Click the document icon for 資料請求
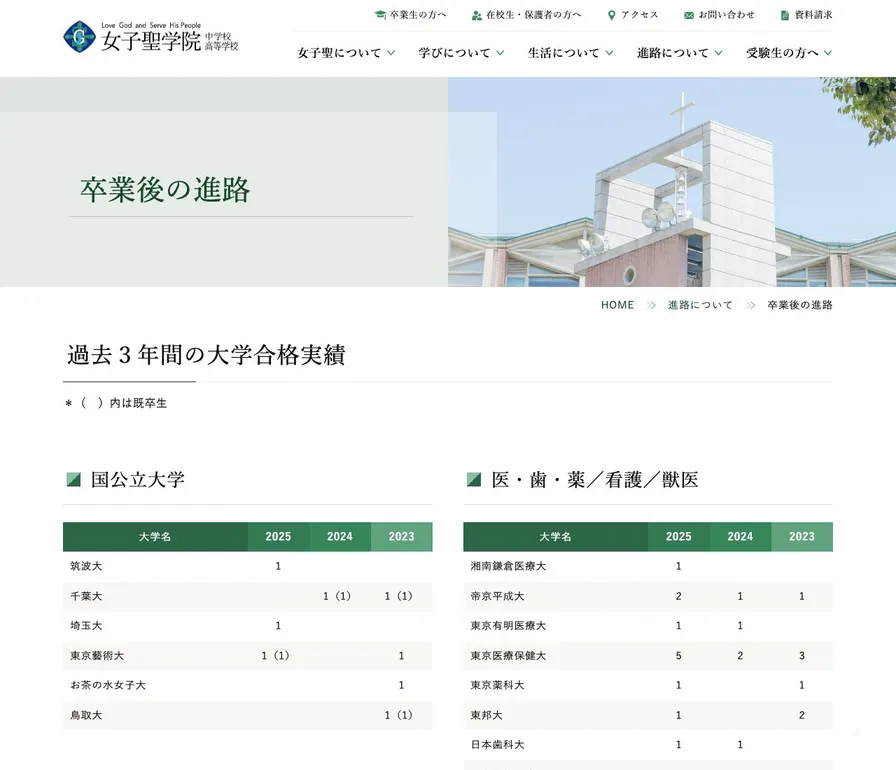 click(785, 15)
